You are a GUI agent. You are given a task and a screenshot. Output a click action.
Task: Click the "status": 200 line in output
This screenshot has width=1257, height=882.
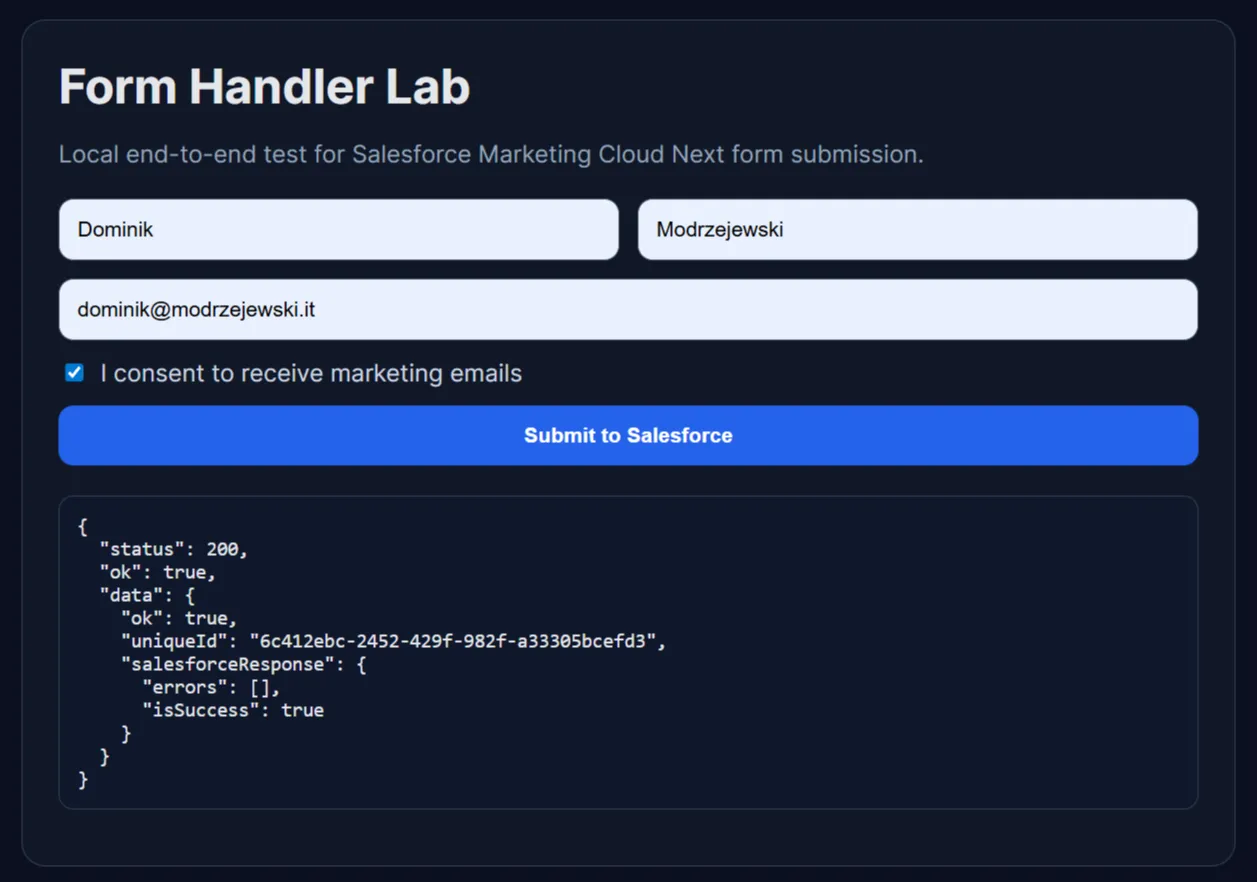tap(173, 549)
